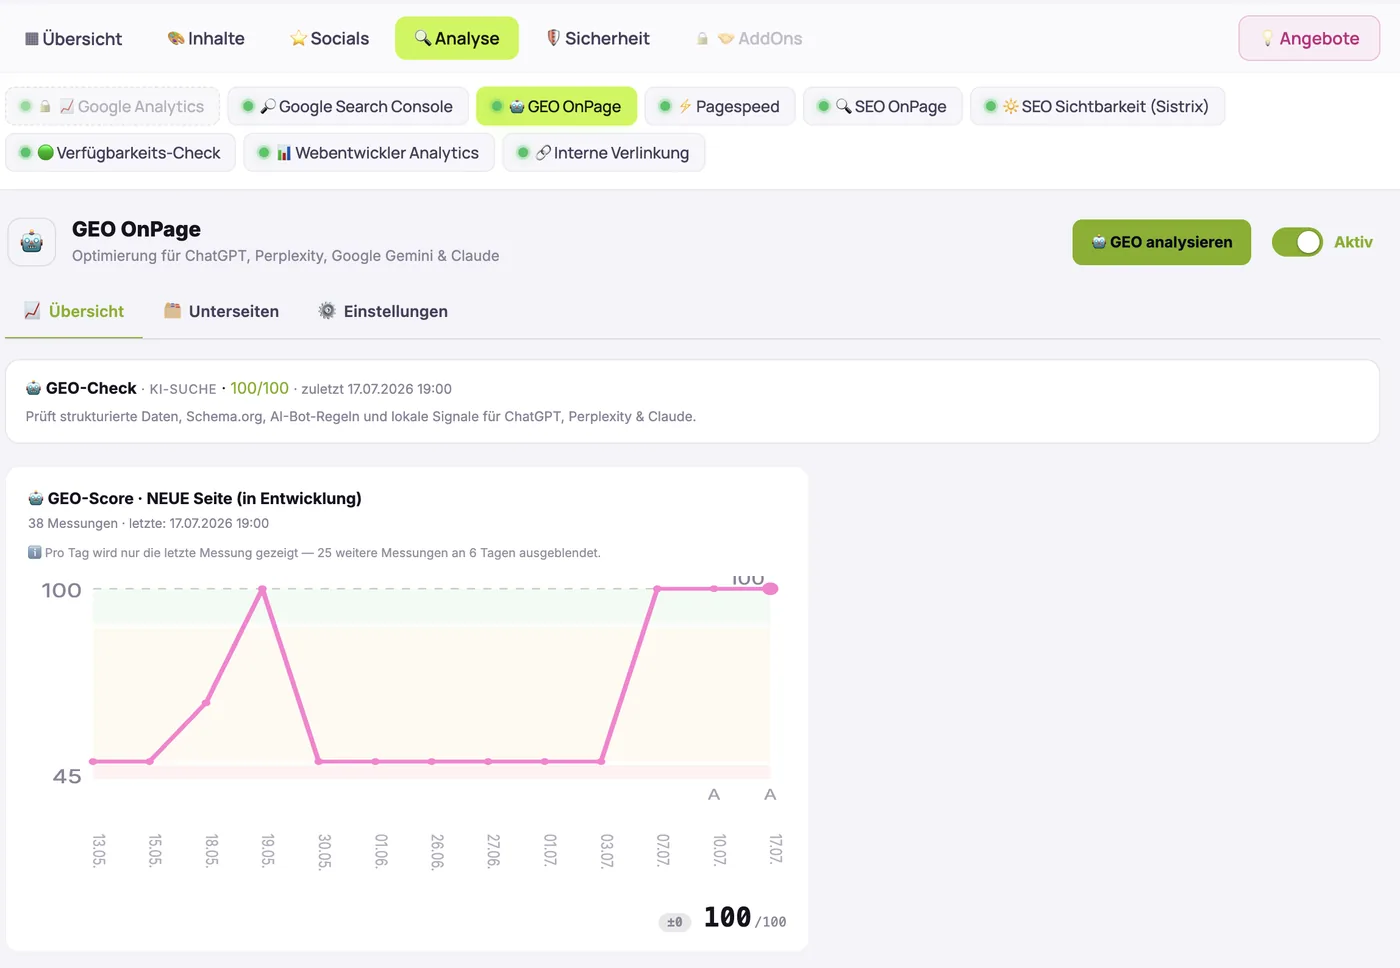Open the locked AddOns tab

point(750,38)
